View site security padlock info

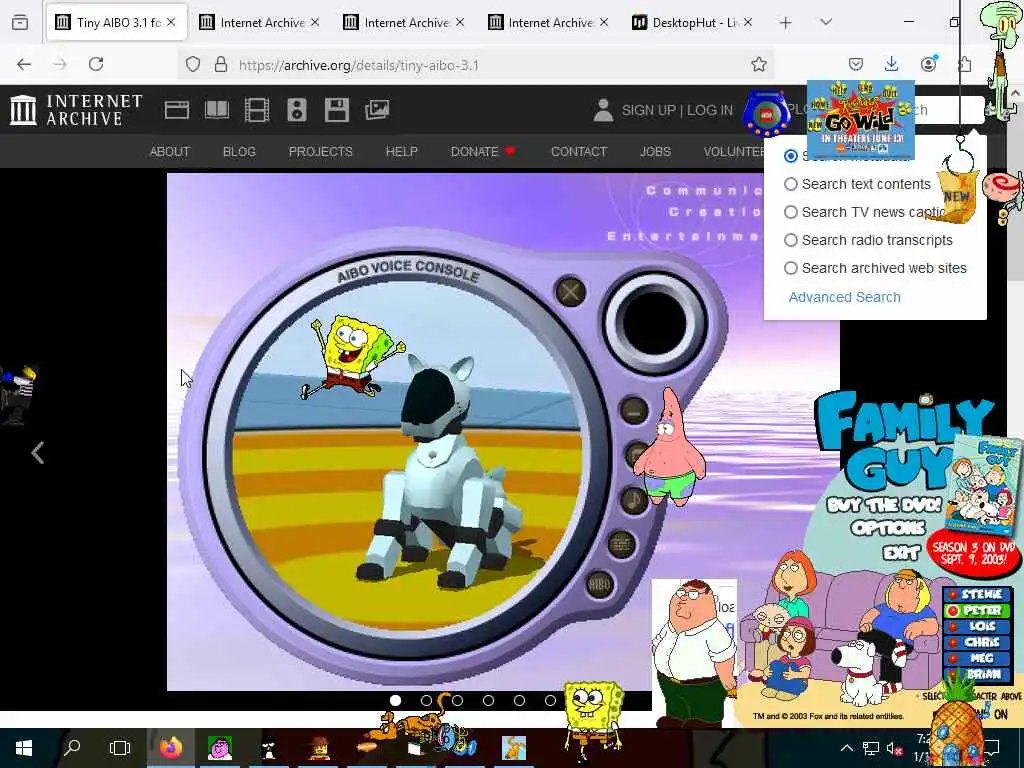point(221,64)
